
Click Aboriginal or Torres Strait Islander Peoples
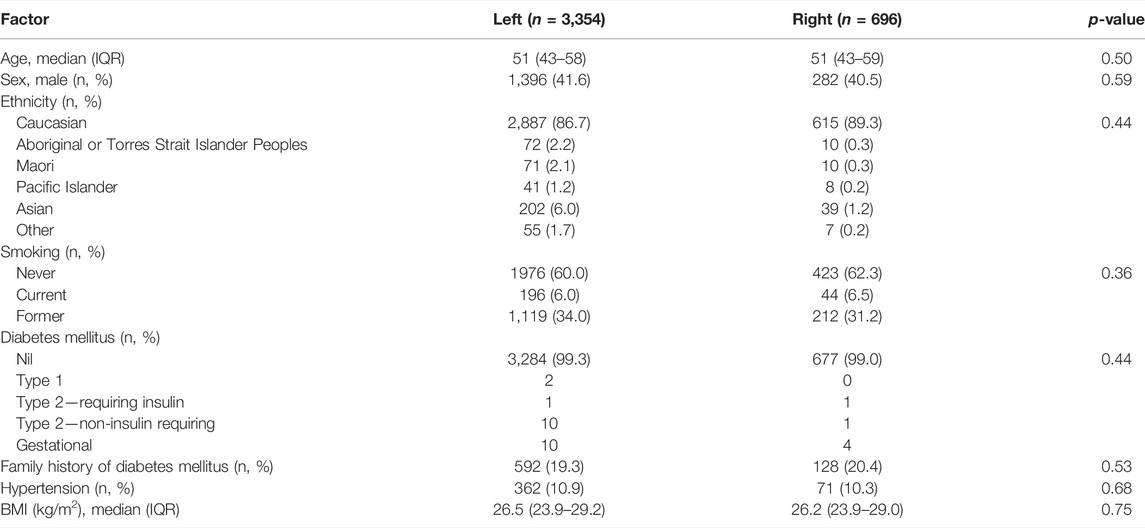point(161,145)
